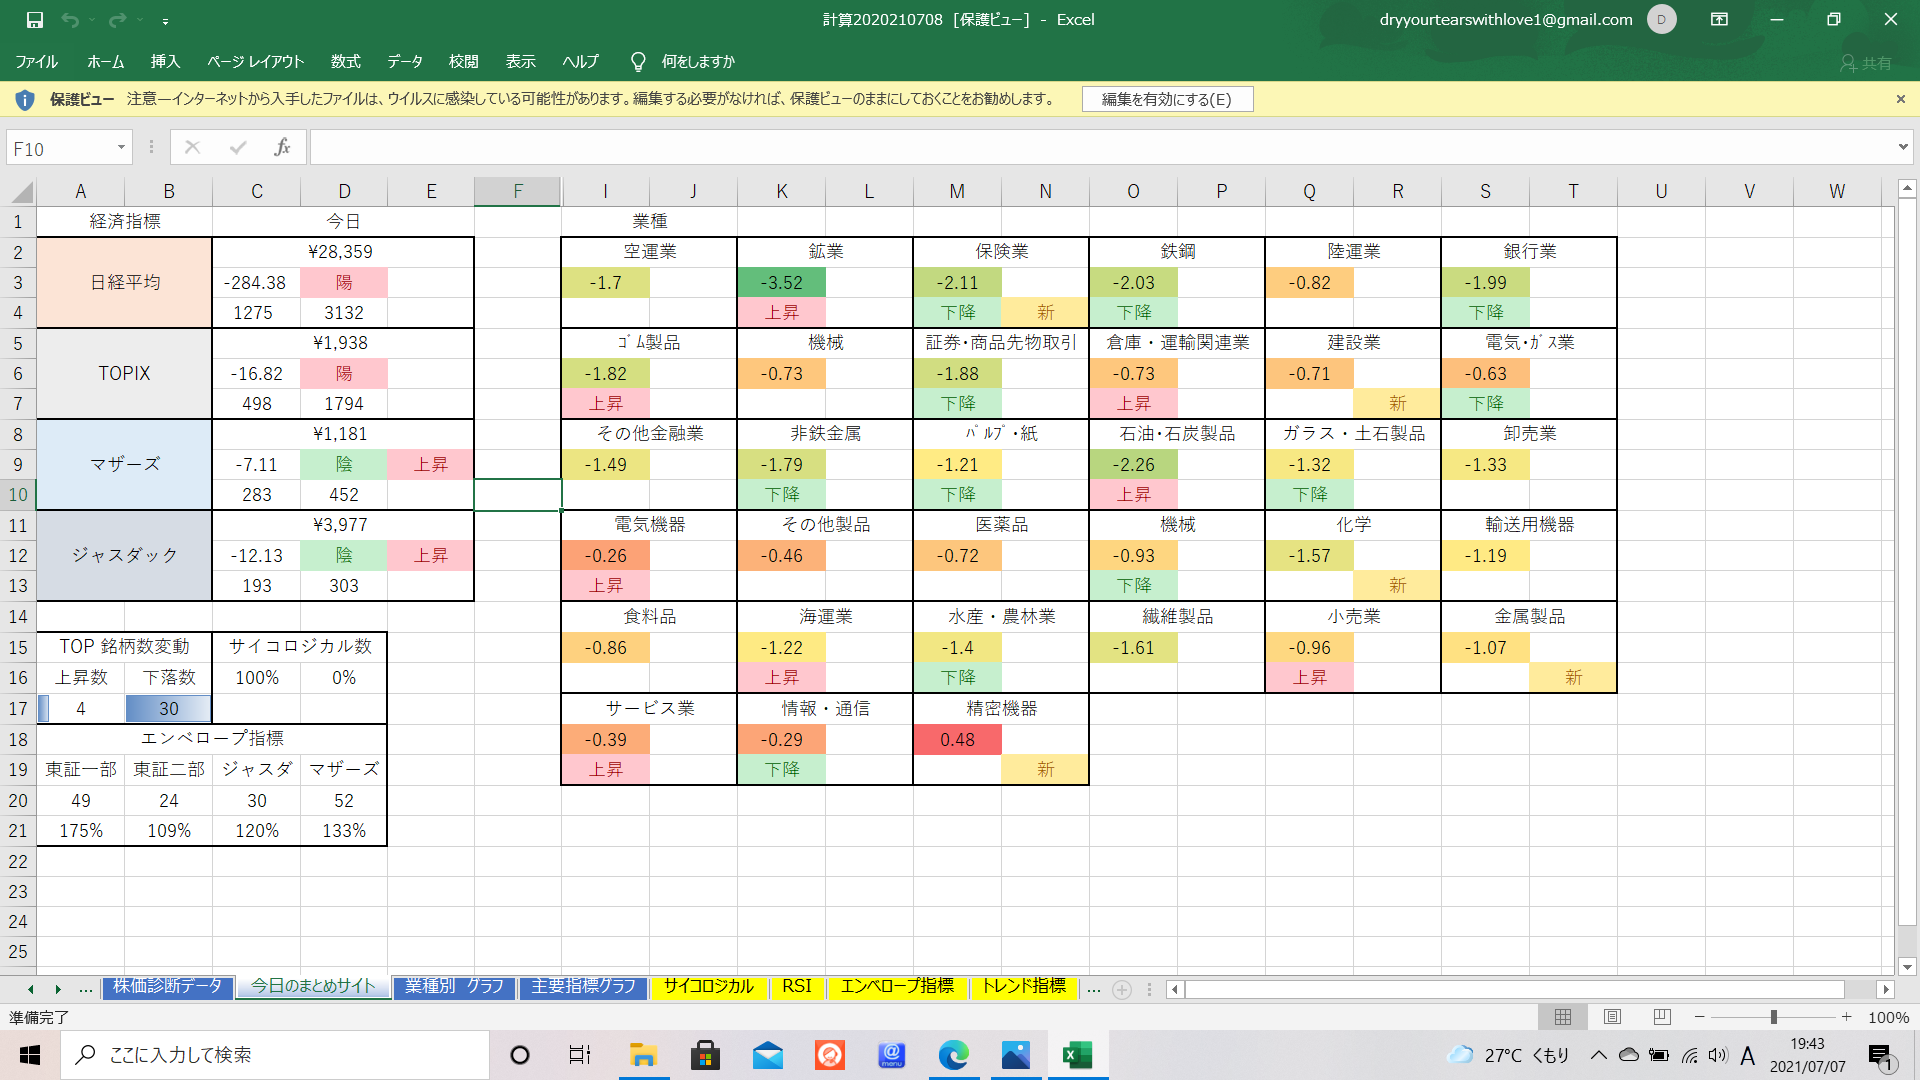Open Customize Quick Access Toolbar dropdown
Viewport: 1920px width, 1080px height.
click(165, 21)
